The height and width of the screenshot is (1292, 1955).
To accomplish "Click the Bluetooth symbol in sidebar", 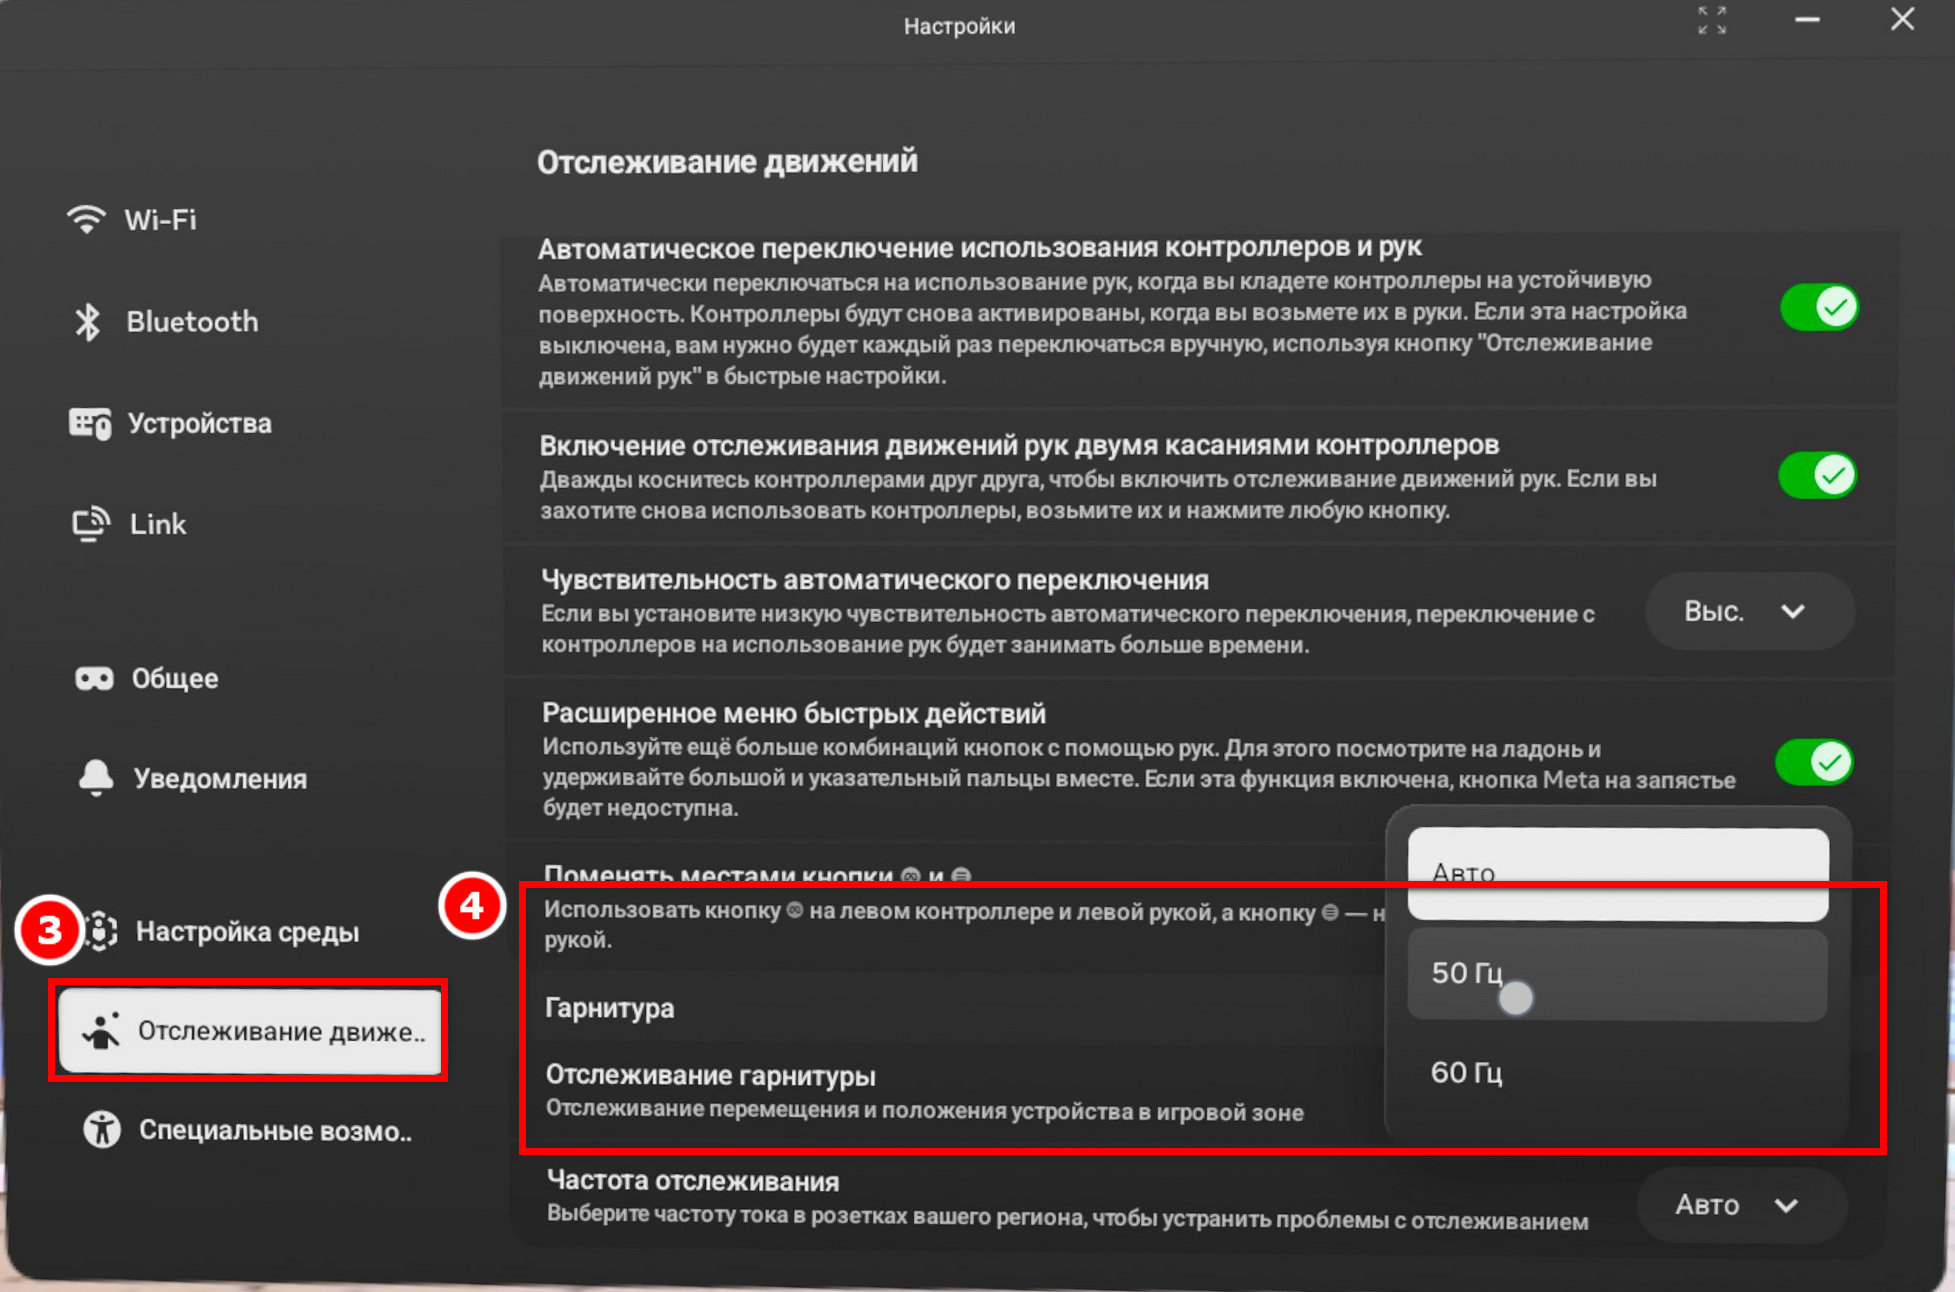I will 88,322.
